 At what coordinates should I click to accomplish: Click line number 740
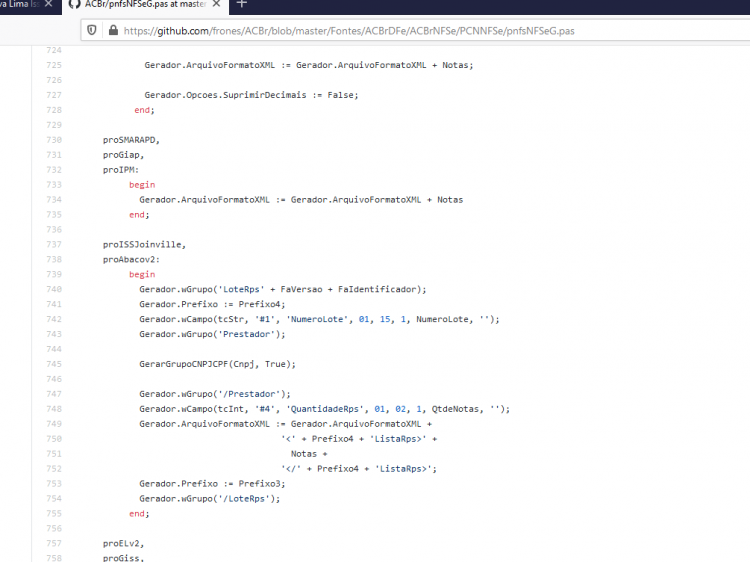54,289
